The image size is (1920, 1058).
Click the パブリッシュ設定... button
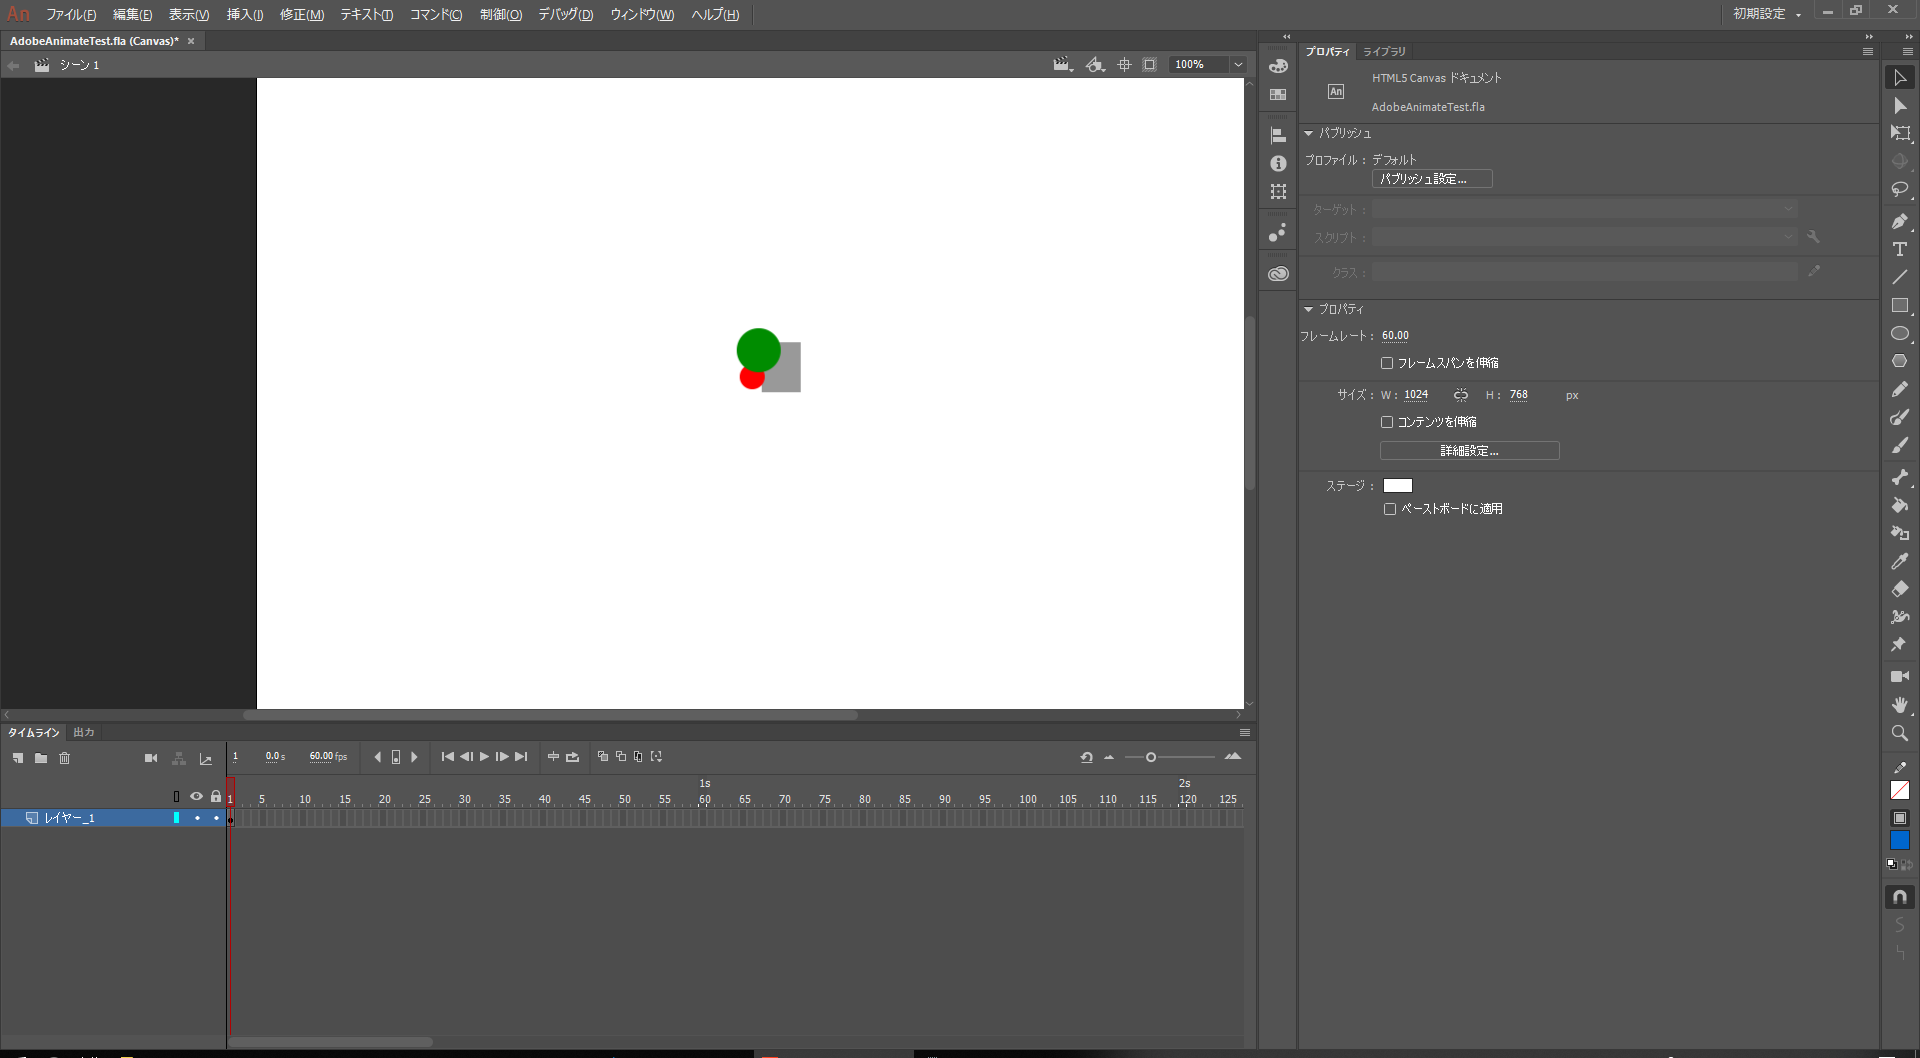click(x=1432, y=179)
